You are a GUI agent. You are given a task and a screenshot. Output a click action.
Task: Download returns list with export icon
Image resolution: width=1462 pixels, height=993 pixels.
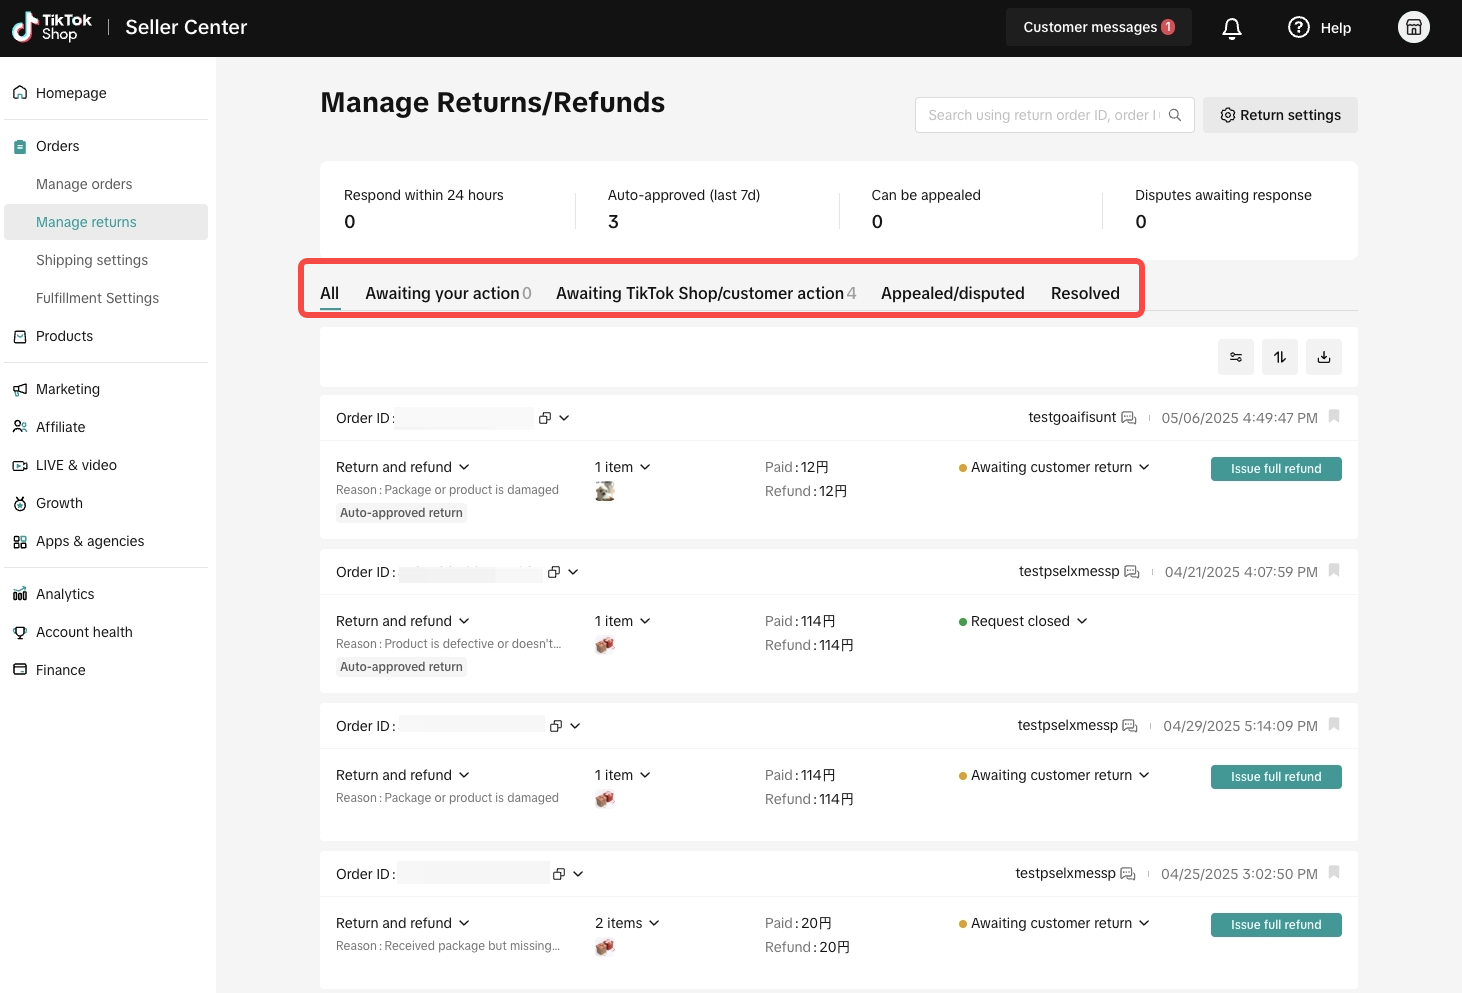point(1324,357)
